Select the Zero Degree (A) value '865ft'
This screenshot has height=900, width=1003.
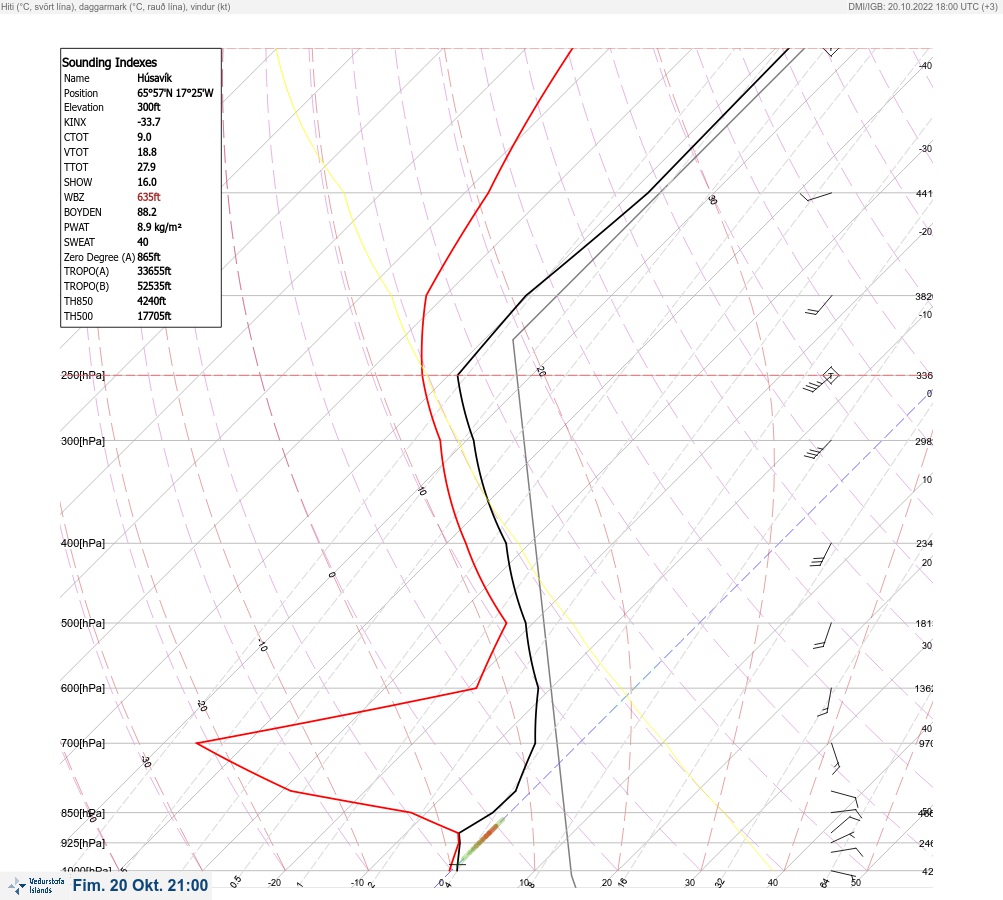(148, 257)
